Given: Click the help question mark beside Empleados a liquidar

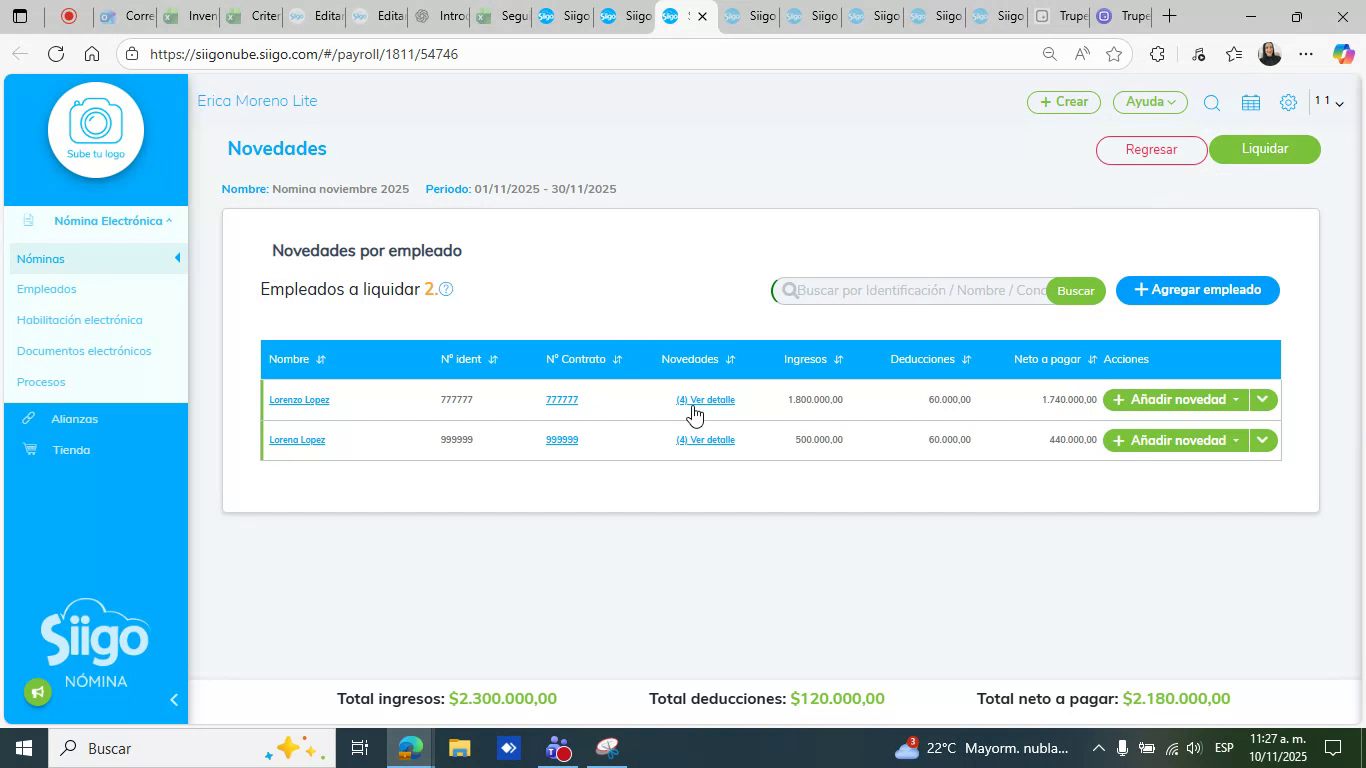Looking at the screenshot, I should pyautogui.click(x=446, y=289).
